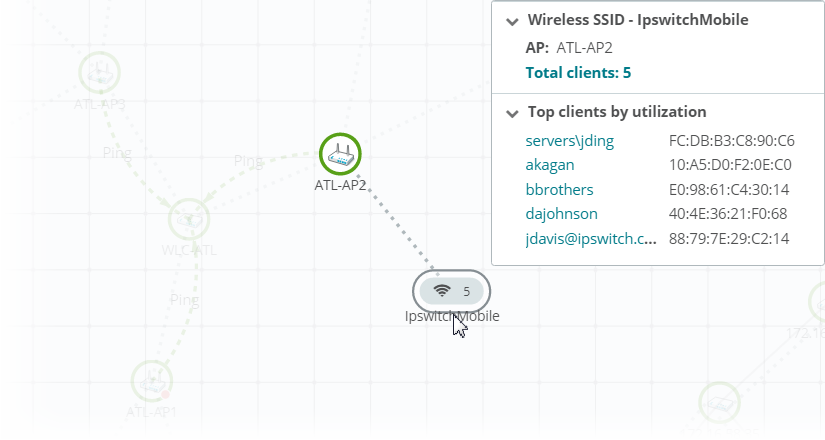The width and height of the screenshot is (825, 440).
Task: Click the jdavis@ipswitch.c... client link
Action: (591, 238)
